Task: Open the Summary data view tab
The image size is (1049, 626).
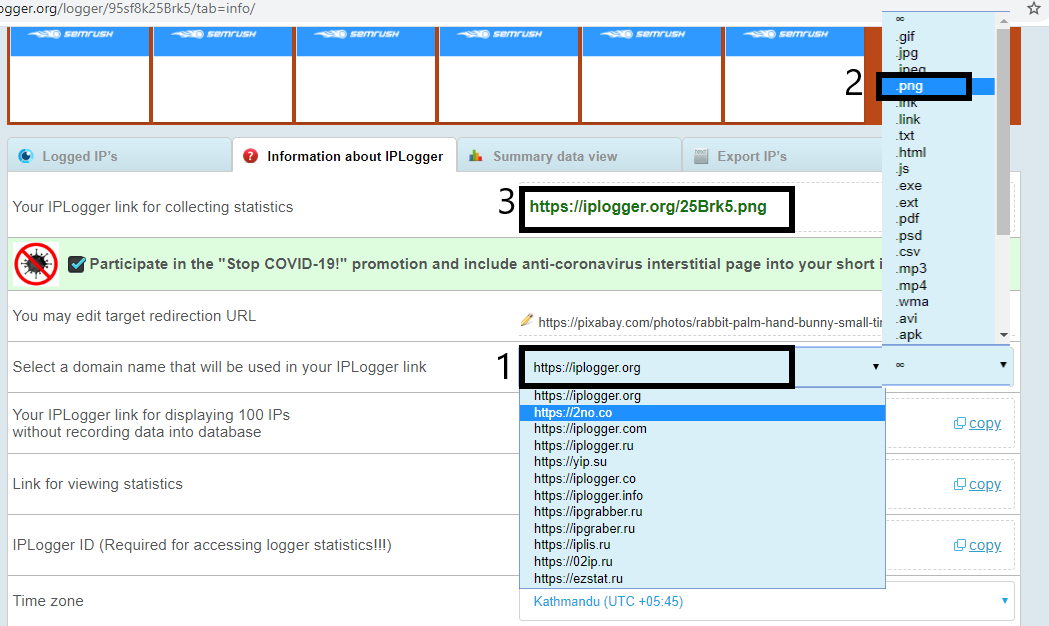Action: 569,156
